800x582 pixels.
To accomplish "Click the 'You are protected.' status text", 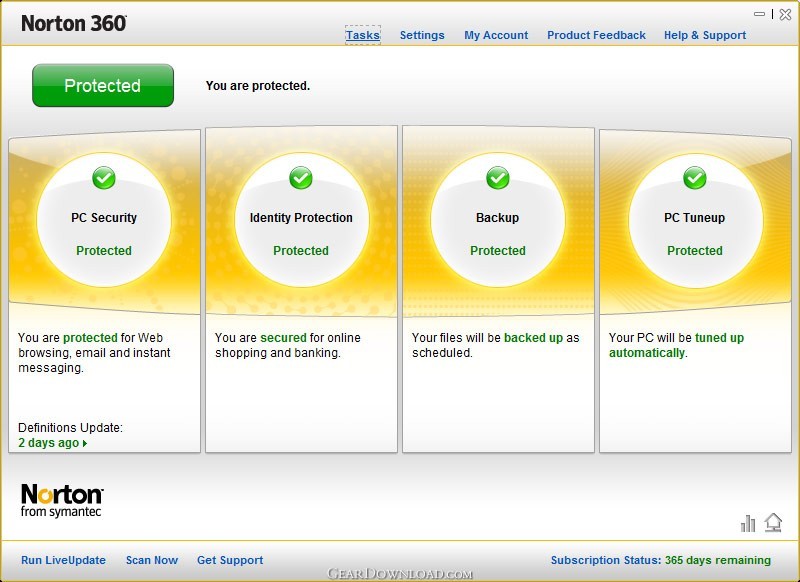I will click(x=258, y=86).
